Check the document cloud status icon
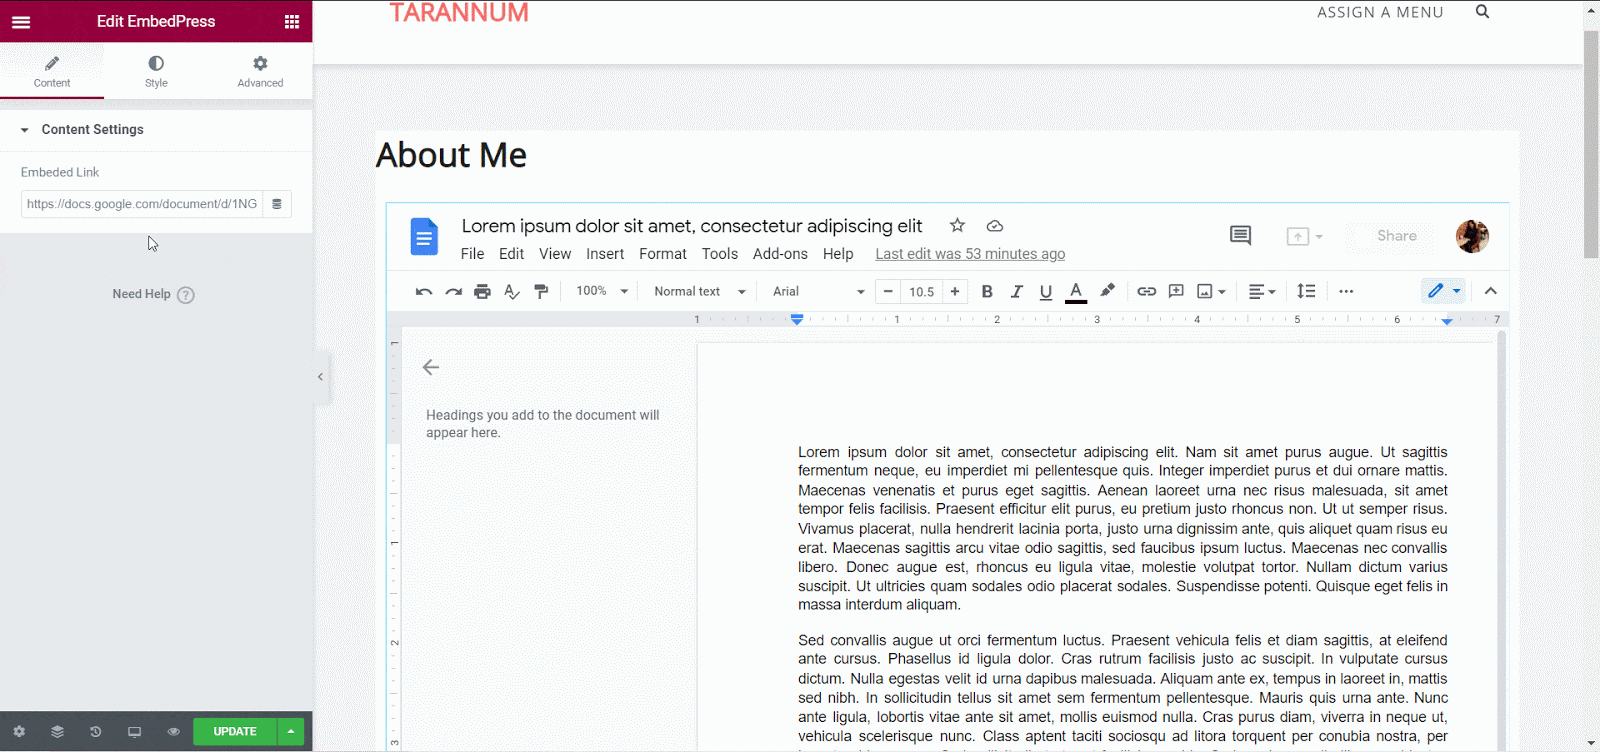Viewport: 1600px width, 752px height. pyautogui.click(x=994, y=226)
